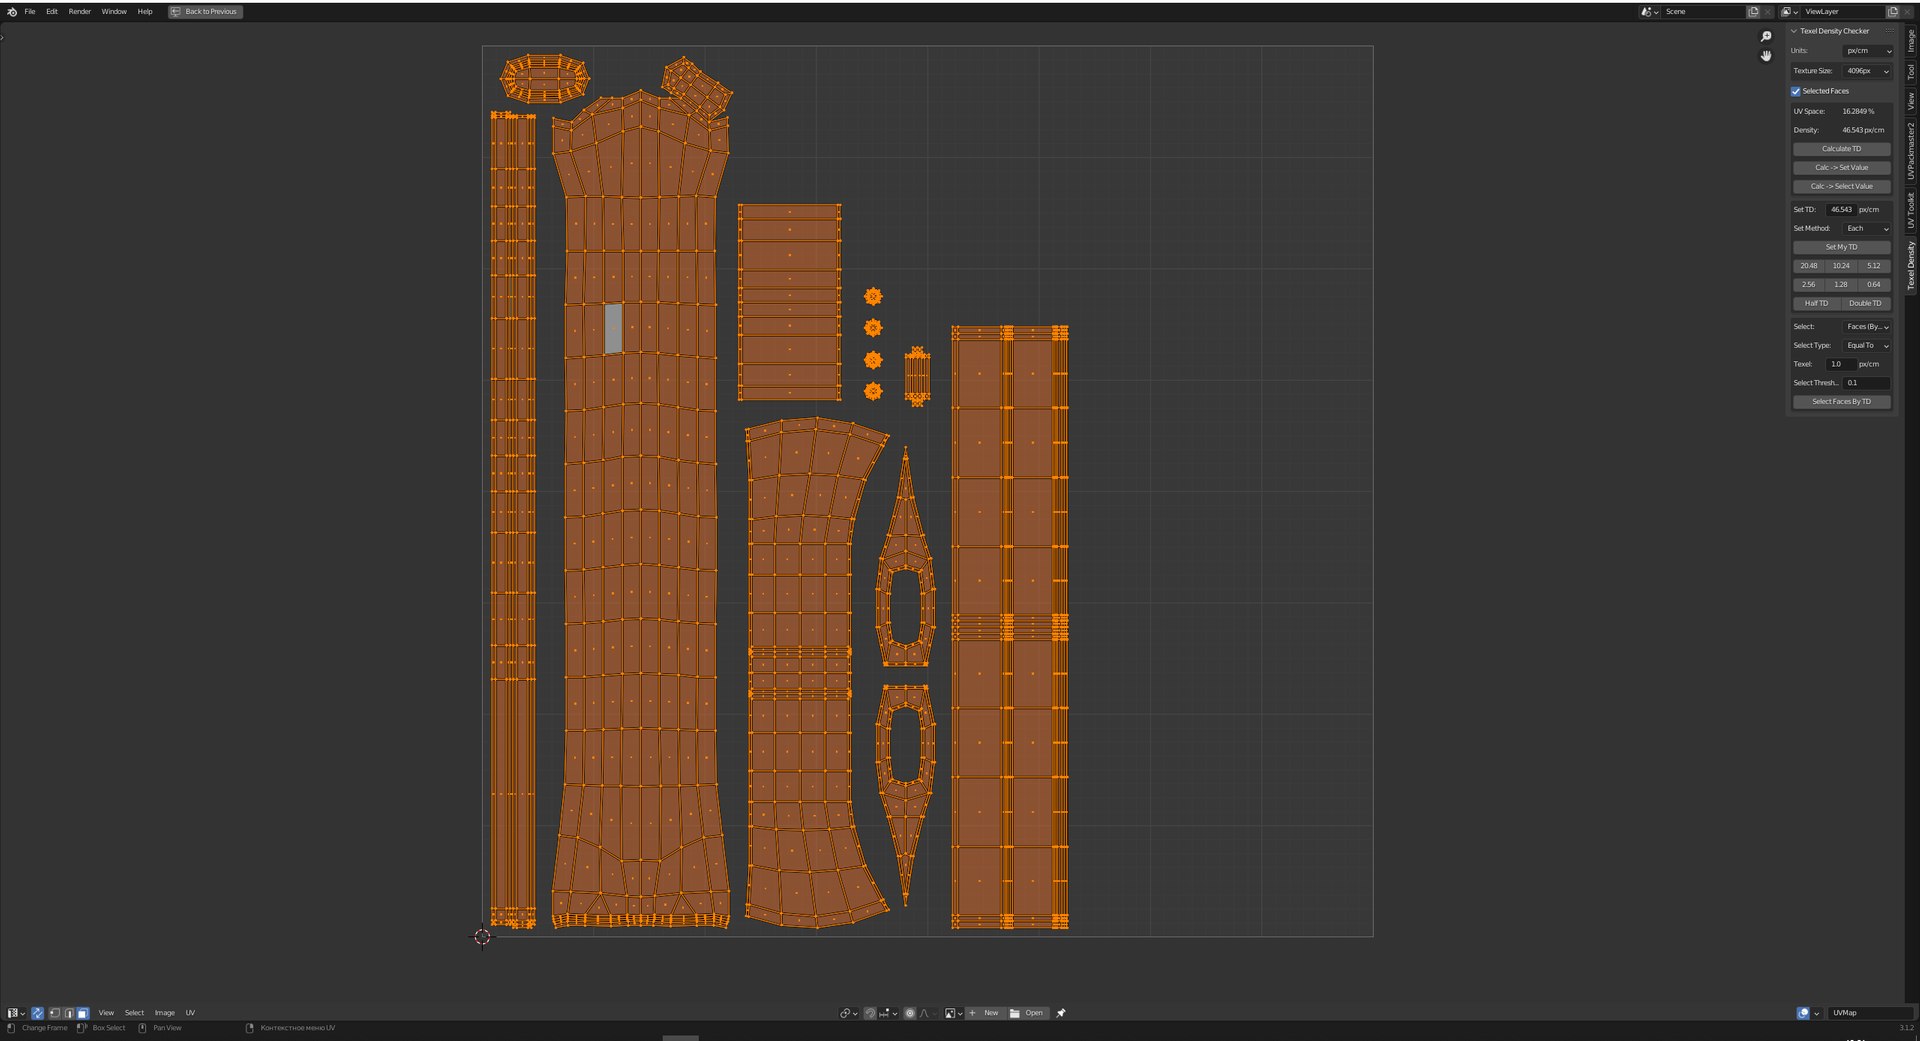The height and width of the screenshot is (1041, 1920).
Task: Click the new view layer copy icon
Action: [x=1892, y=12]
